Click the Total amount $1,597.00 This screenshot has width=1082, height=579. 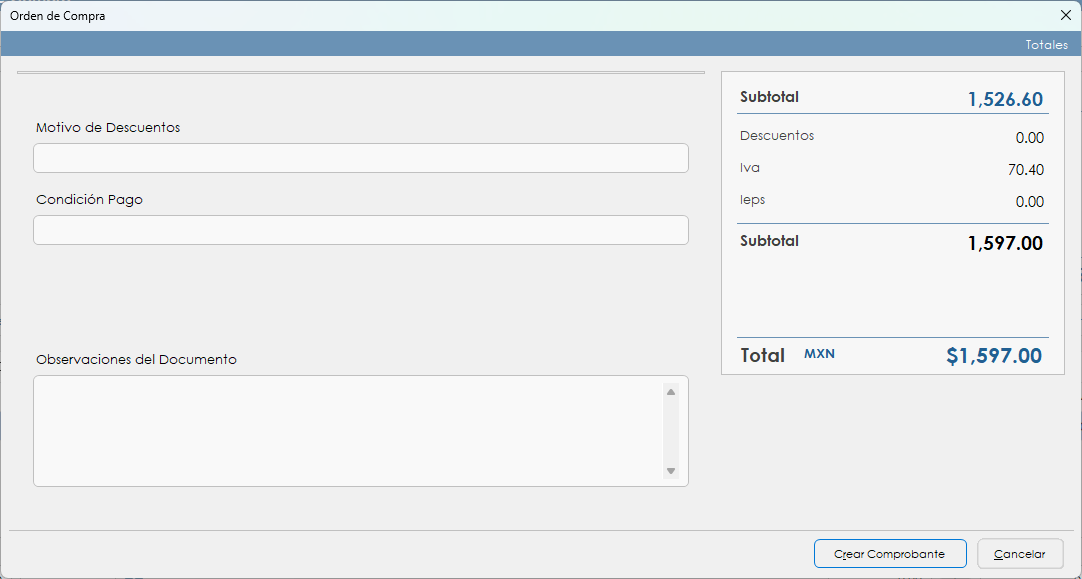click(x=994, y=356)
